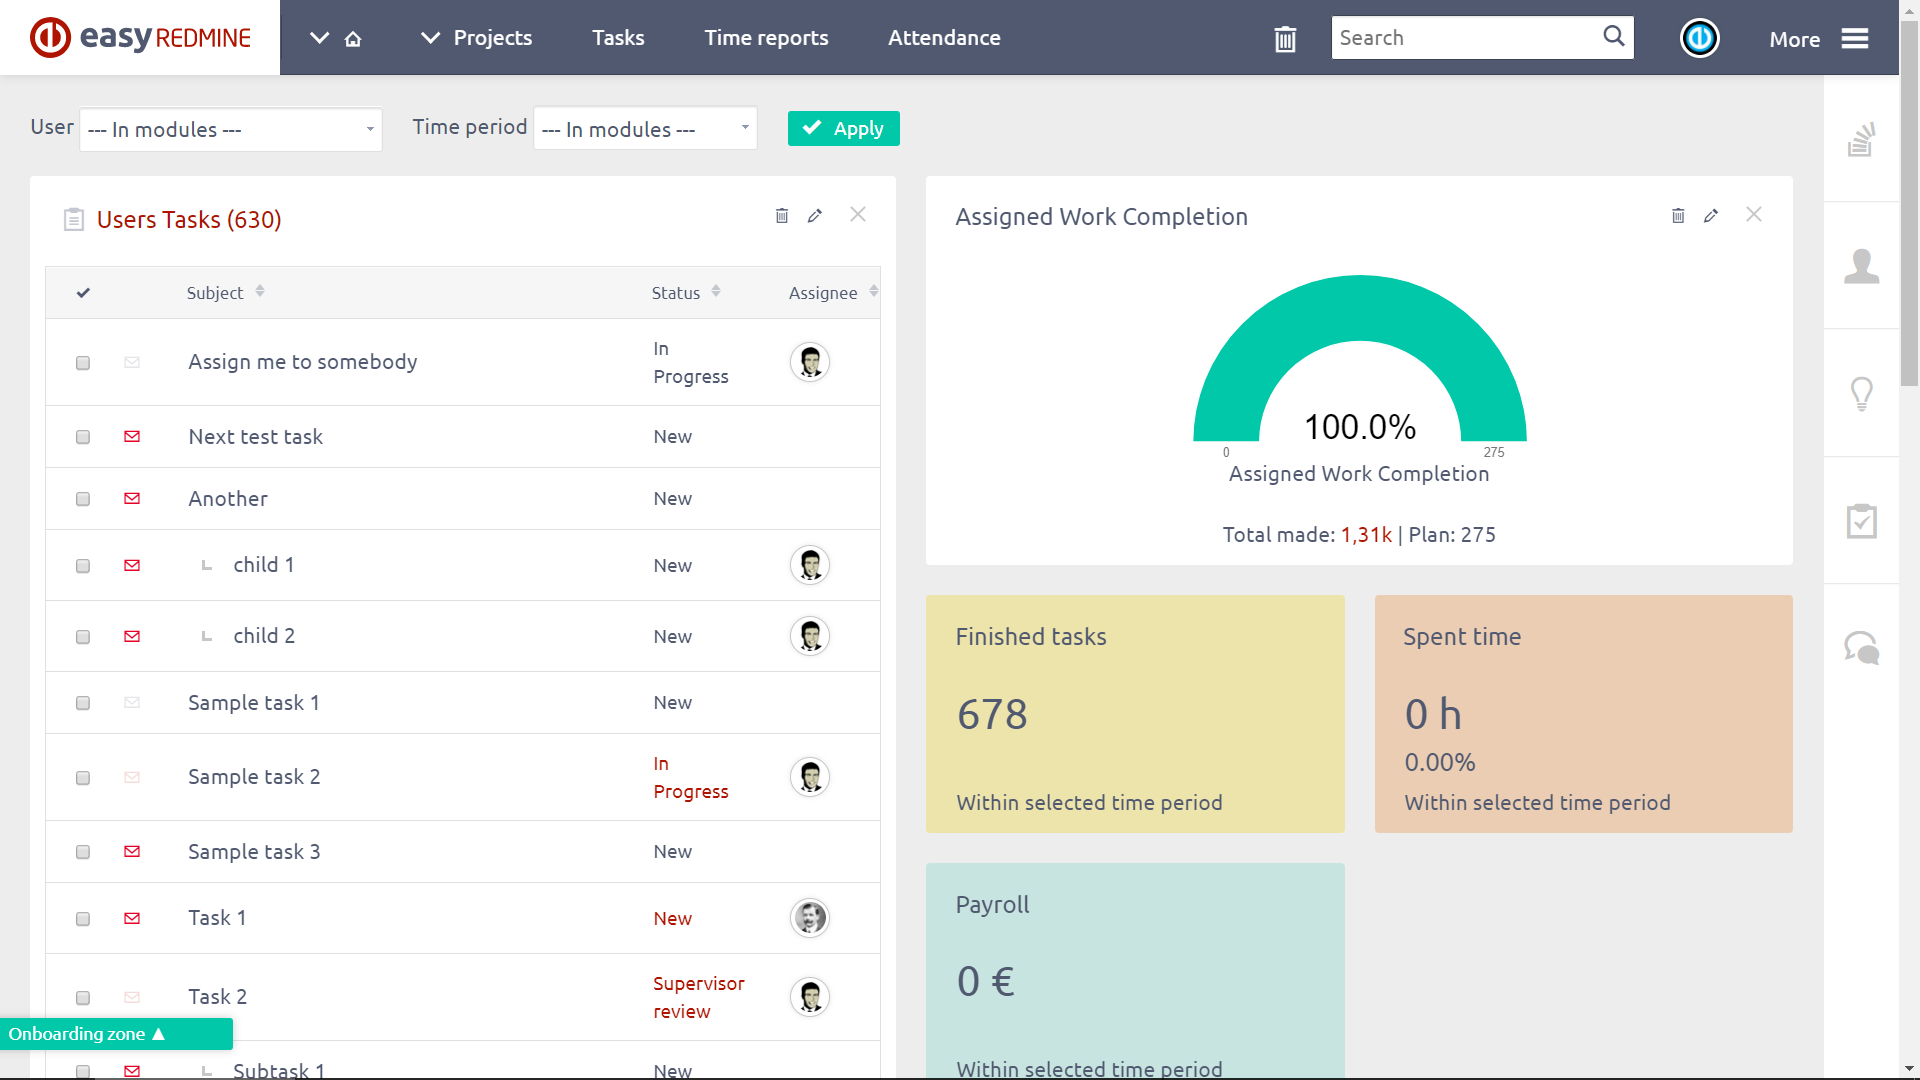Open the User filter dropdown
The width and height of the screenshot is (1920, 1080).
(x=230, y=130)
